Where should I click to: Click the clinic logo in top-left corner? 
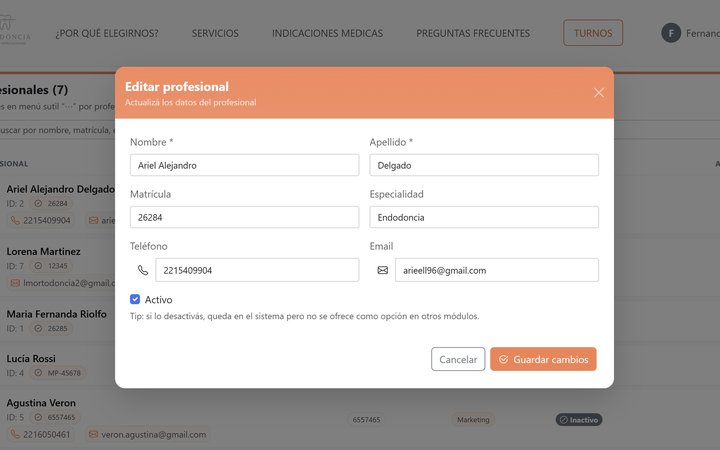[15, 32]
